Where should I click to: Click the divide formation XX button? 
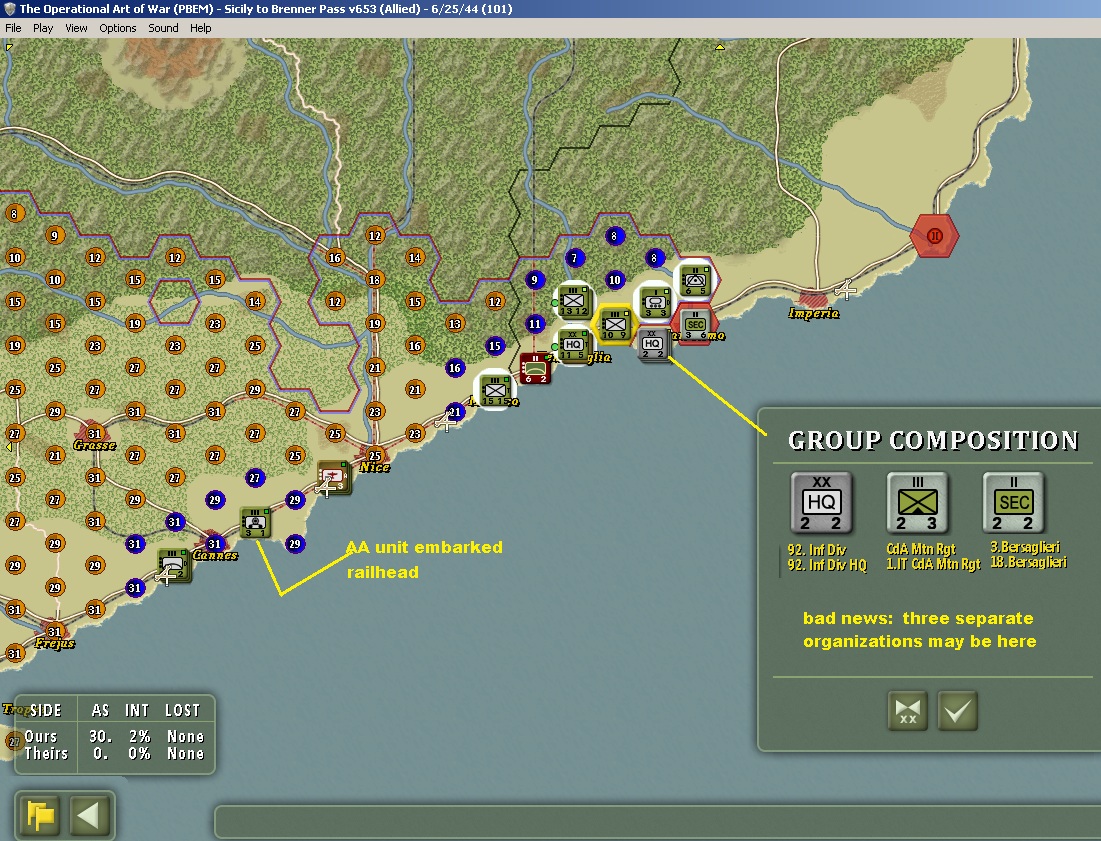[x=908, y=711]
